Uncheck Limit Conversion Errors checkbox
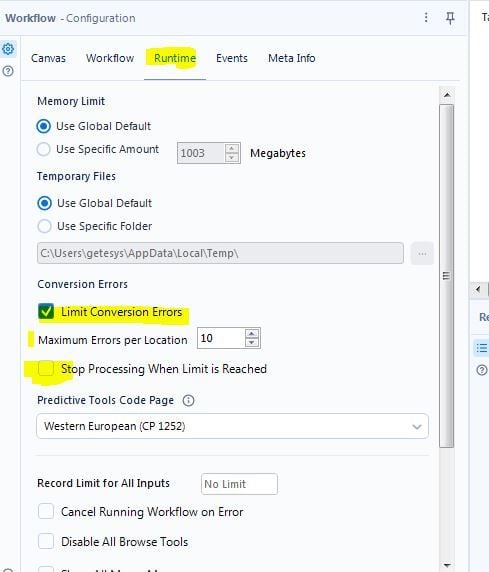Viewport: 489px width, 572px height. (46, 312)
